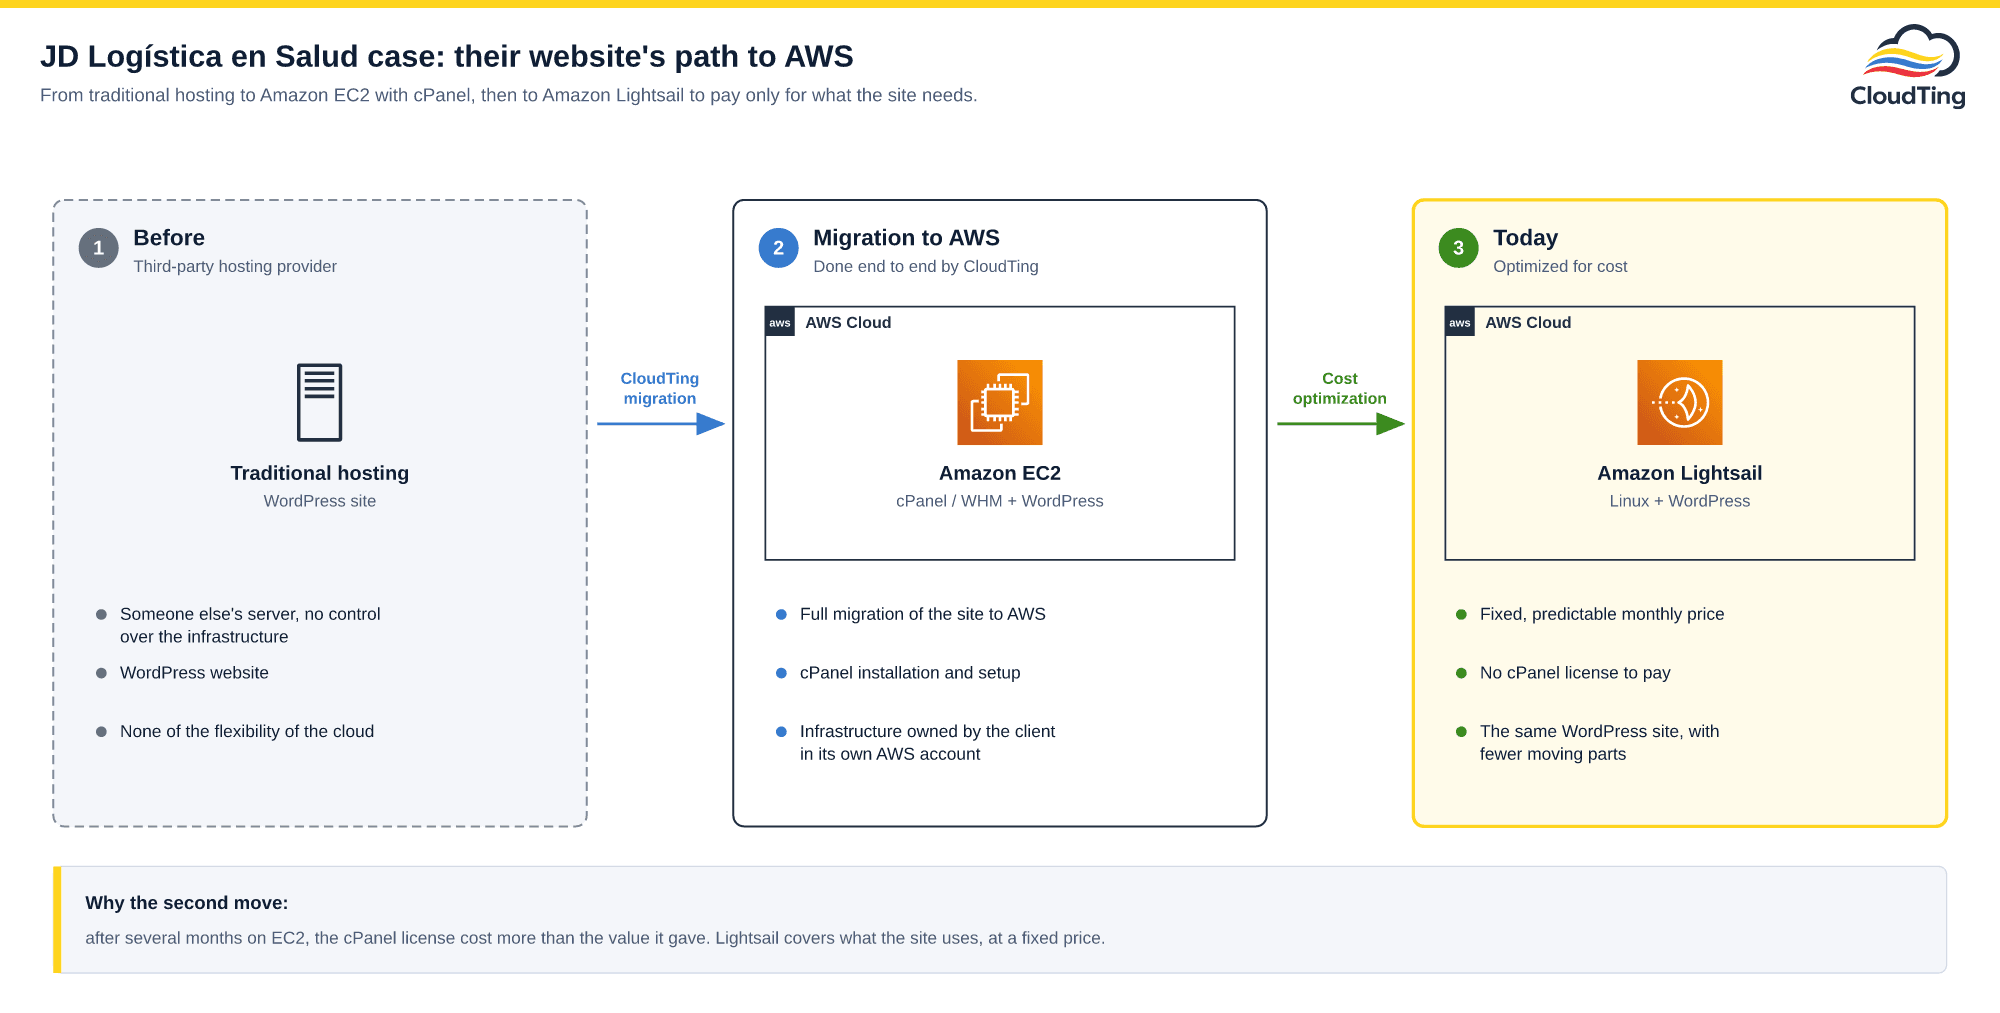This screenshot has width=2000, height=1013.
Task: Click the CloudTing cloud logo
Action: coord(1908,66)
